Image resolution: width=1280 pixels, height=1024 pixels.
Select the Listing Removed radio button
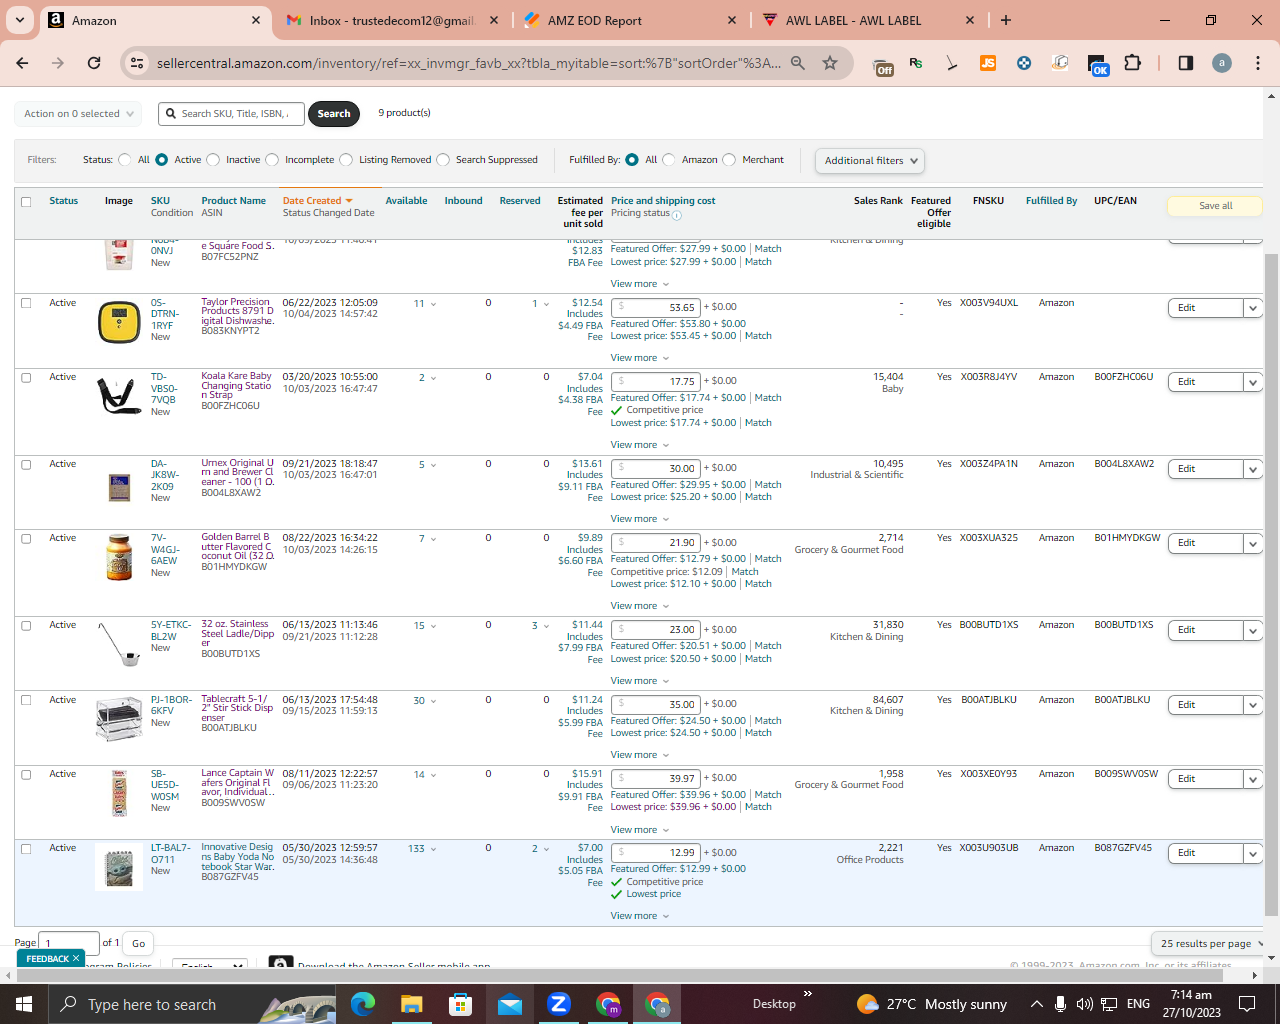point(346,160)
